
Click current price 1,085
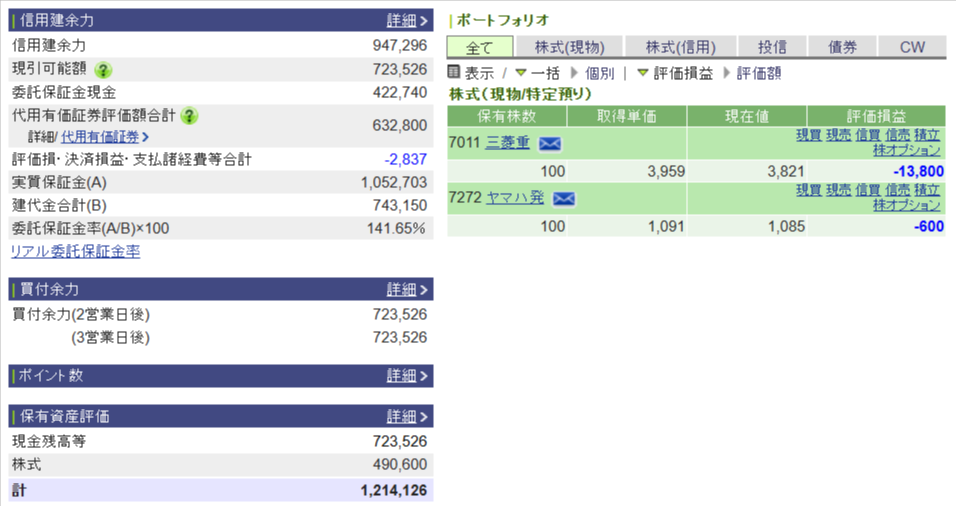[786, 226]
